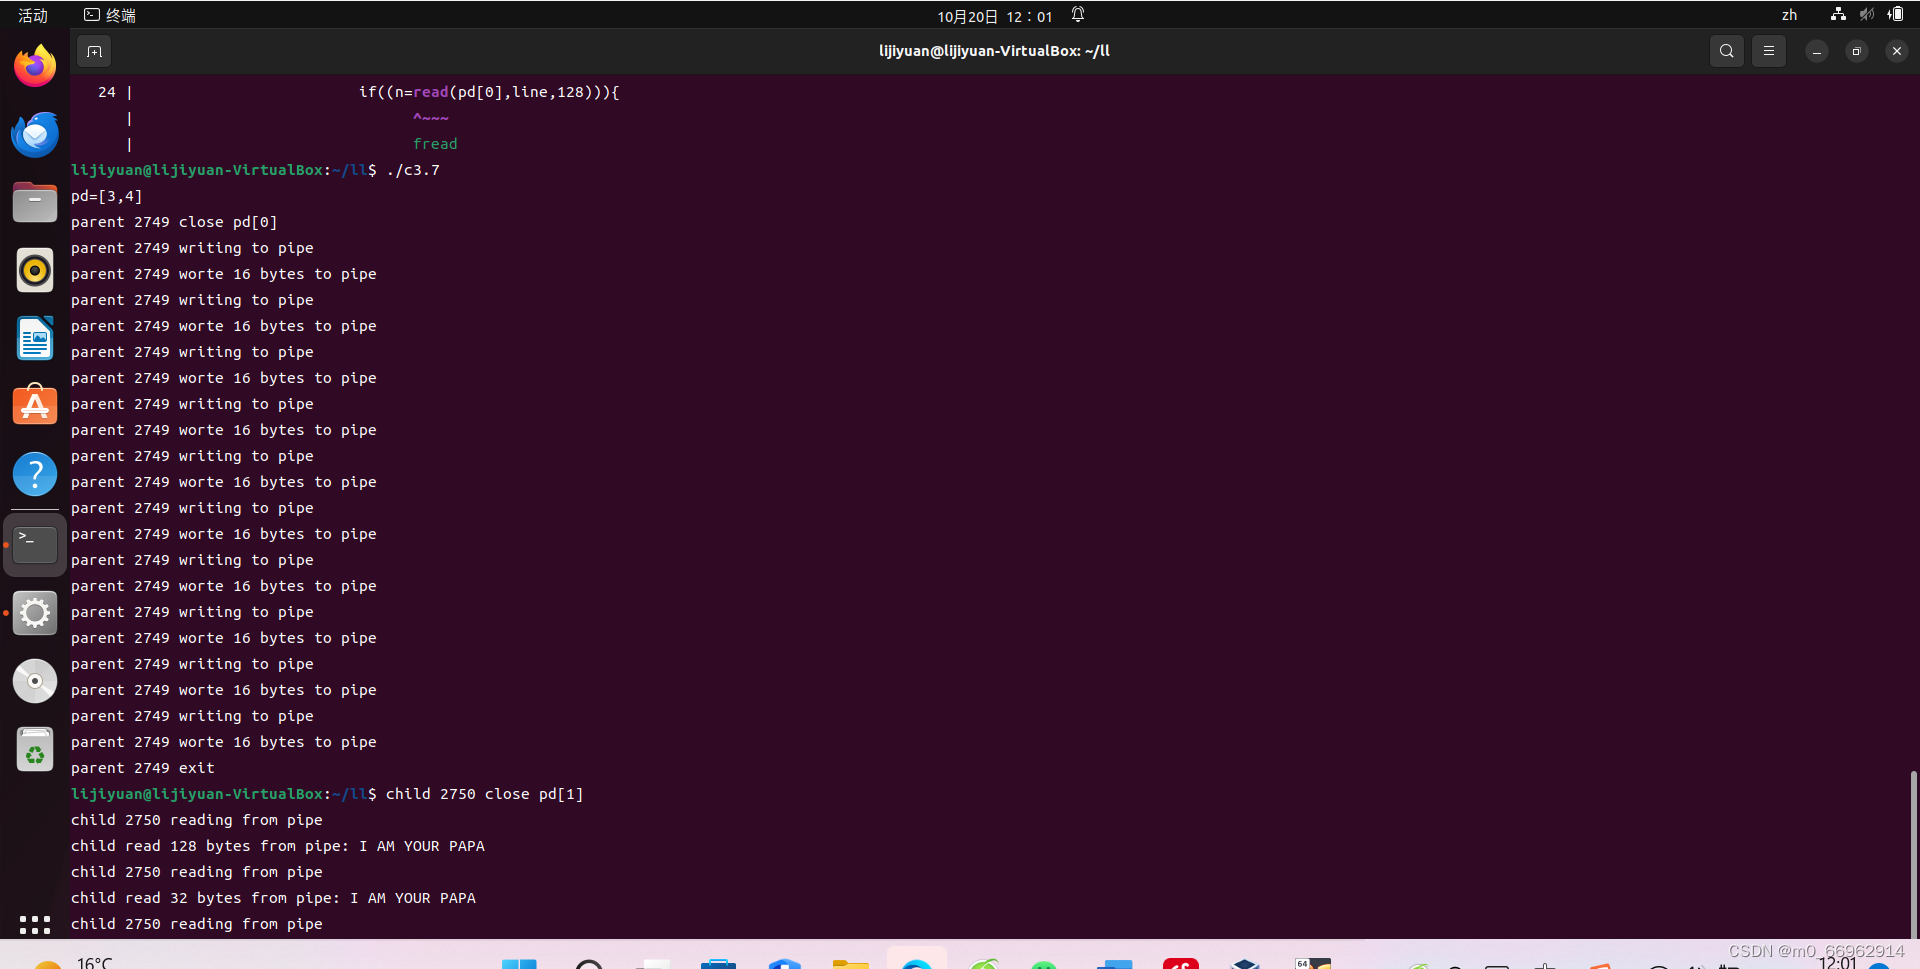
Task: Click the 'parent 2749 close pd[0]' line
Action: coord(174,222)
